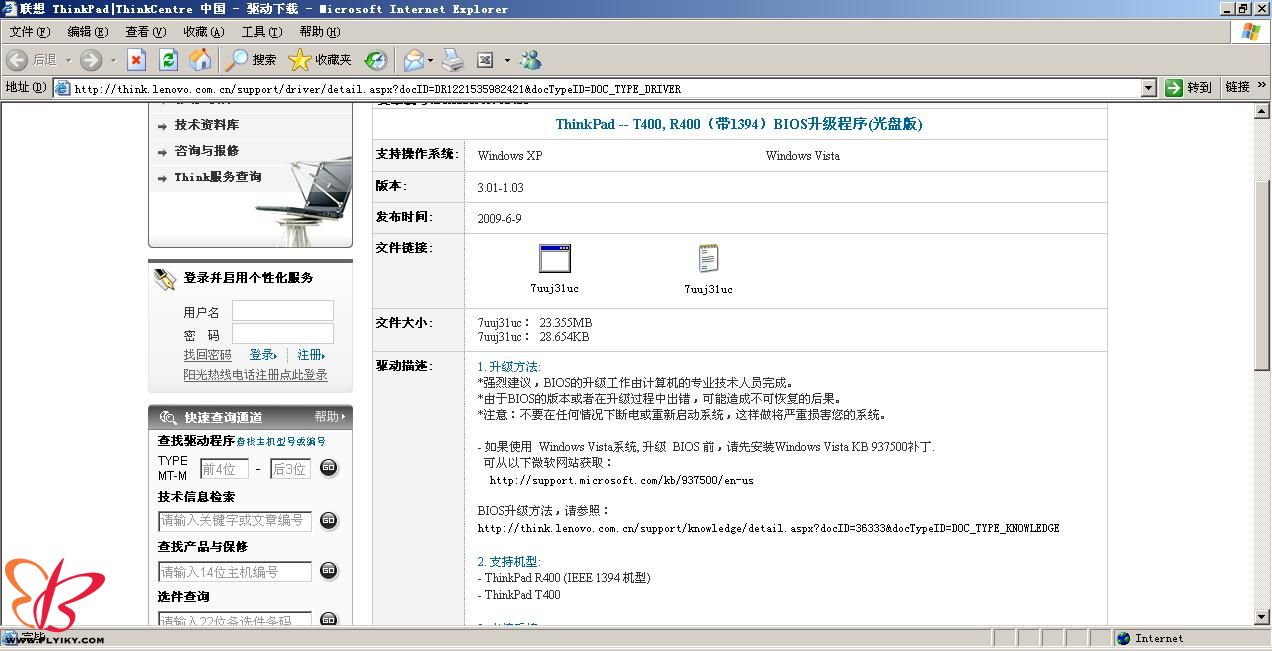Open the Think服务查询 sidebar link
1272x651 pixels.
point(218,177)
